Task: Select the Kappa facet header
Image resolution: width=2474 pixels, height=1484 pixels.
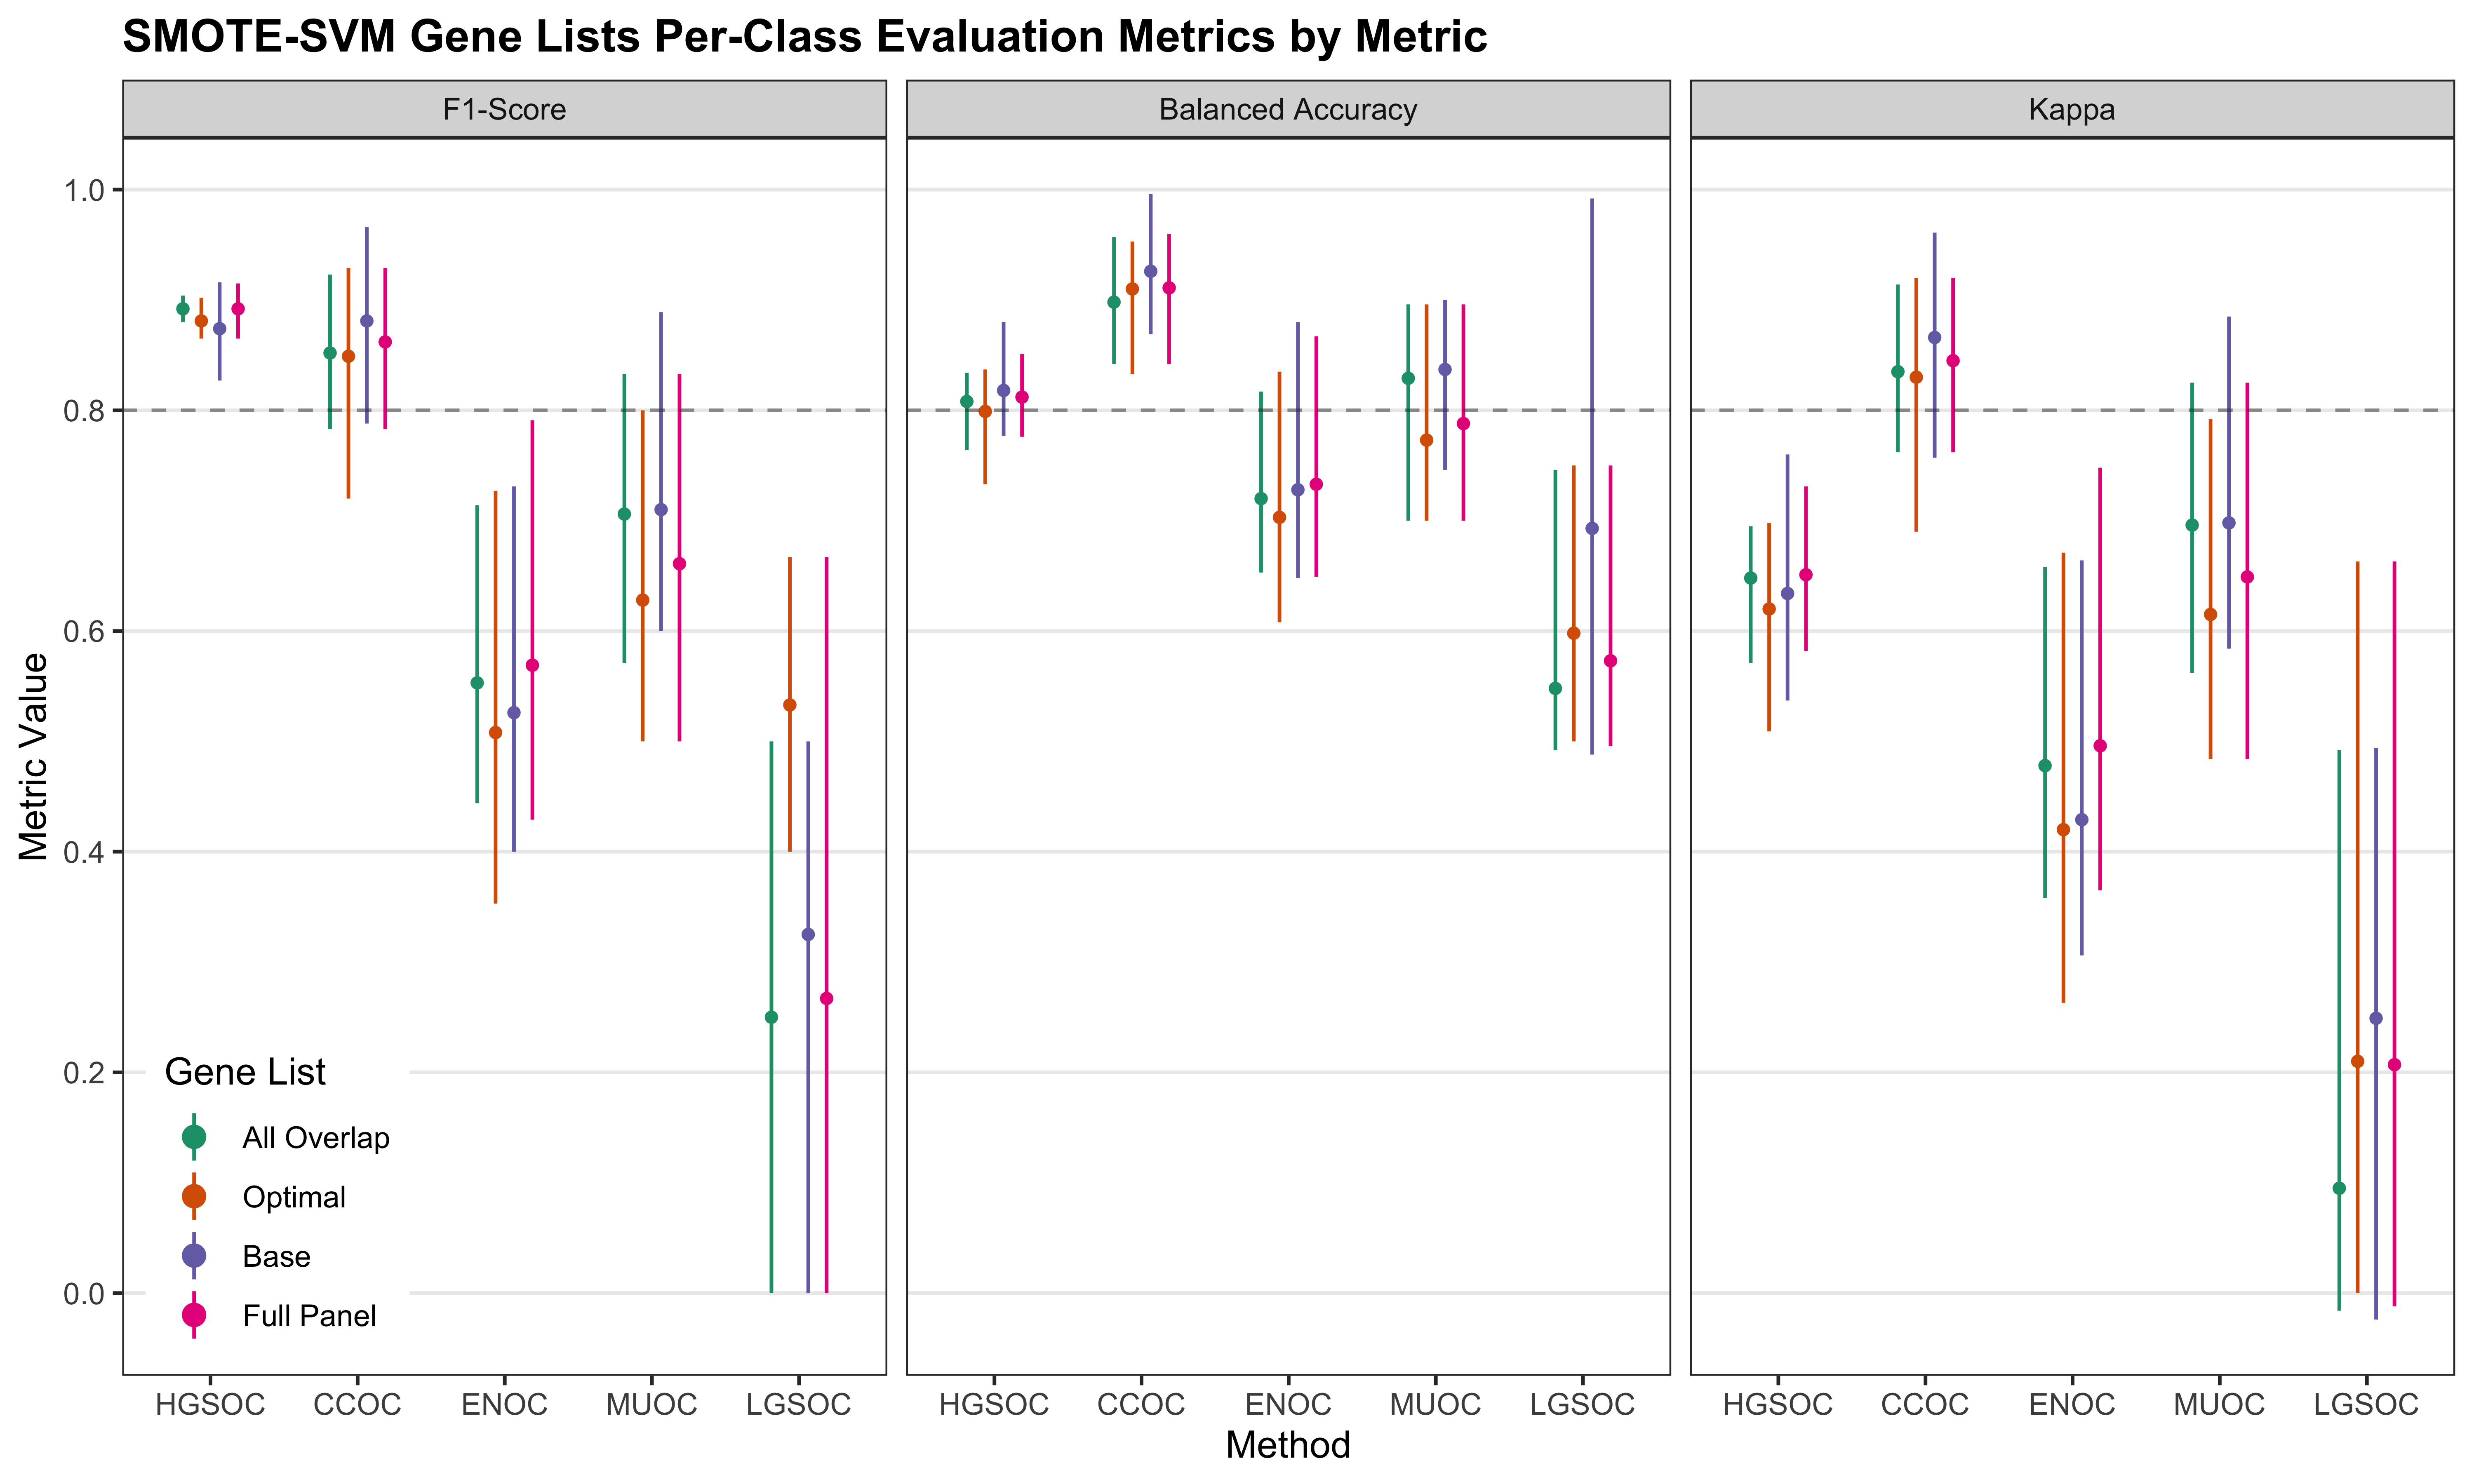Action: click(2071, 109)
